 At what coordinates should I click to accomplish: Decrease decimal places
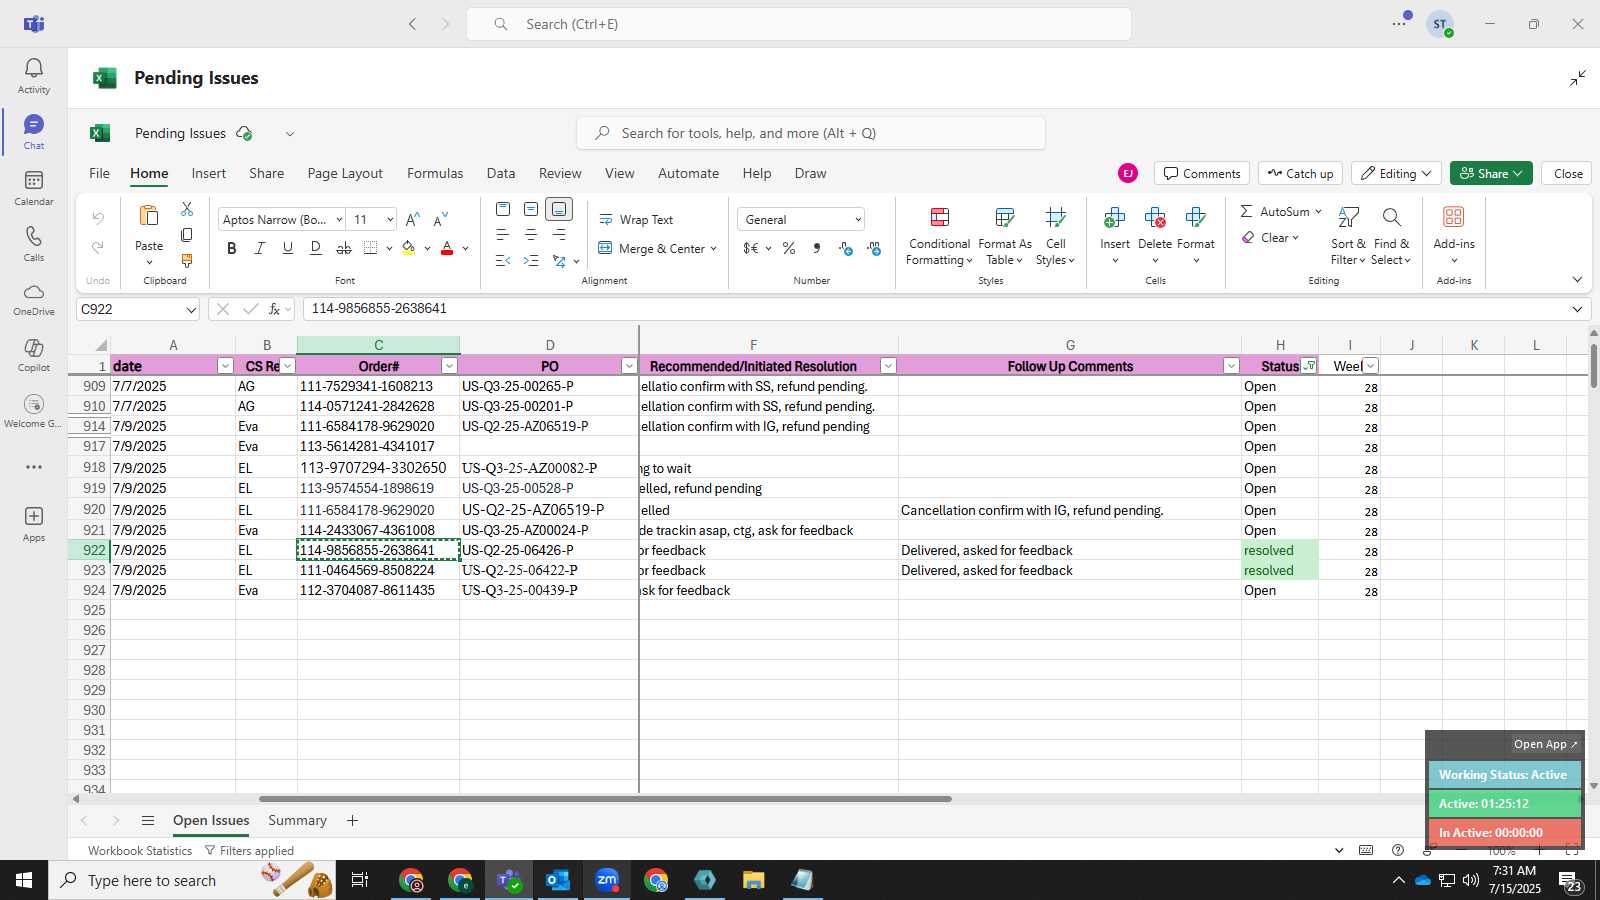coord(874,248)
